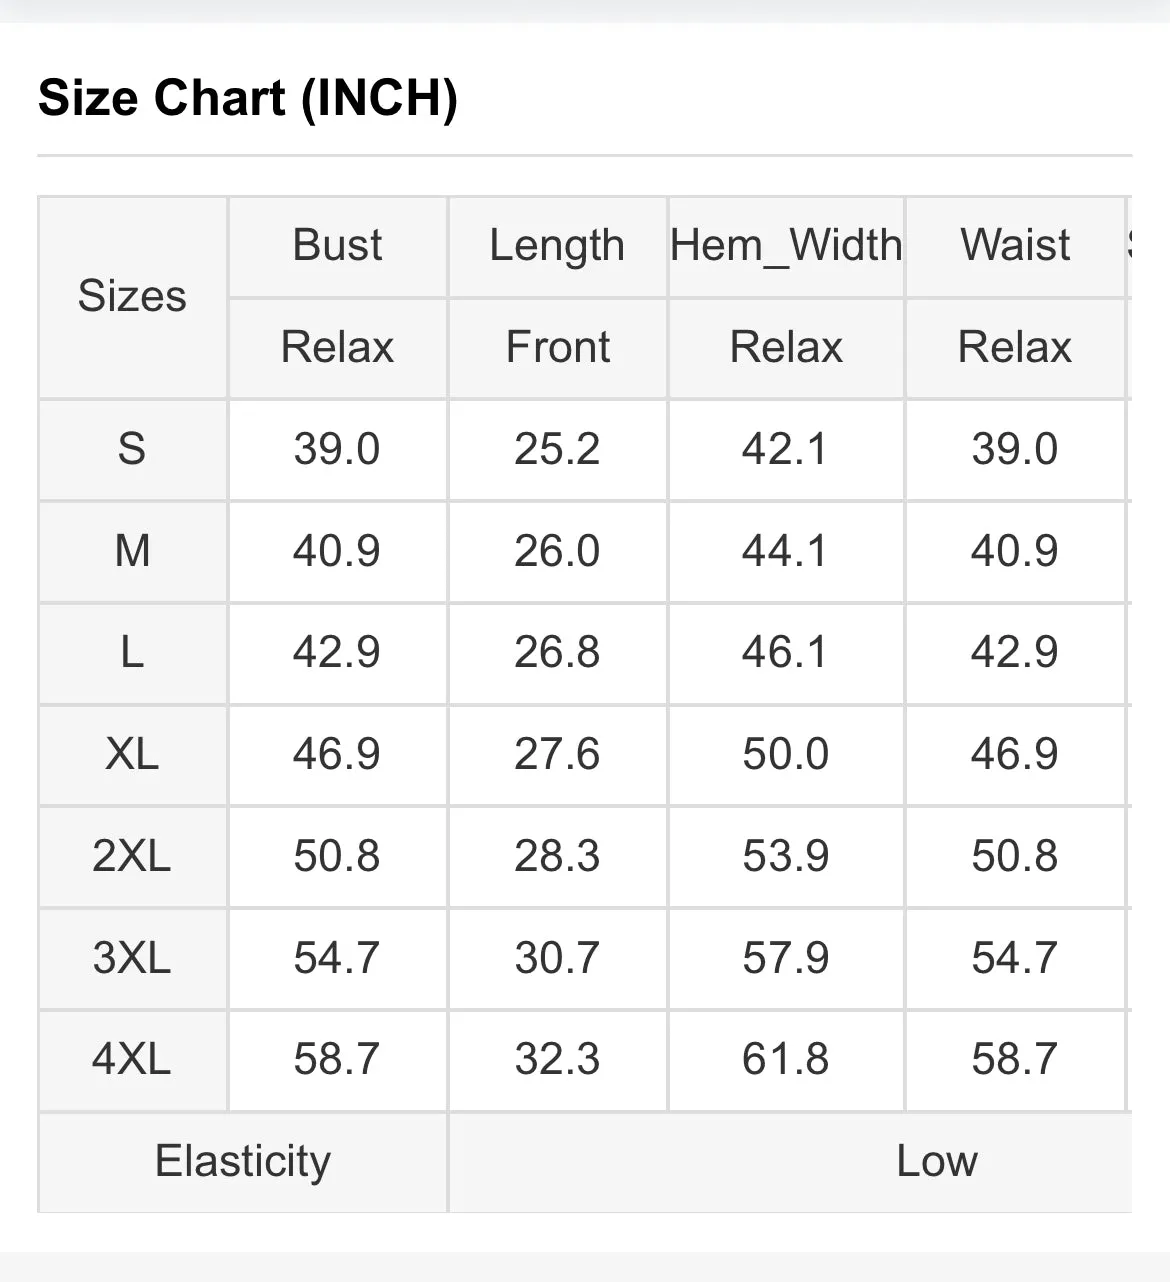Click the Size Chart (INCH) heading
Viewport: 1170px width, 1282px height.
coord(248,98)
